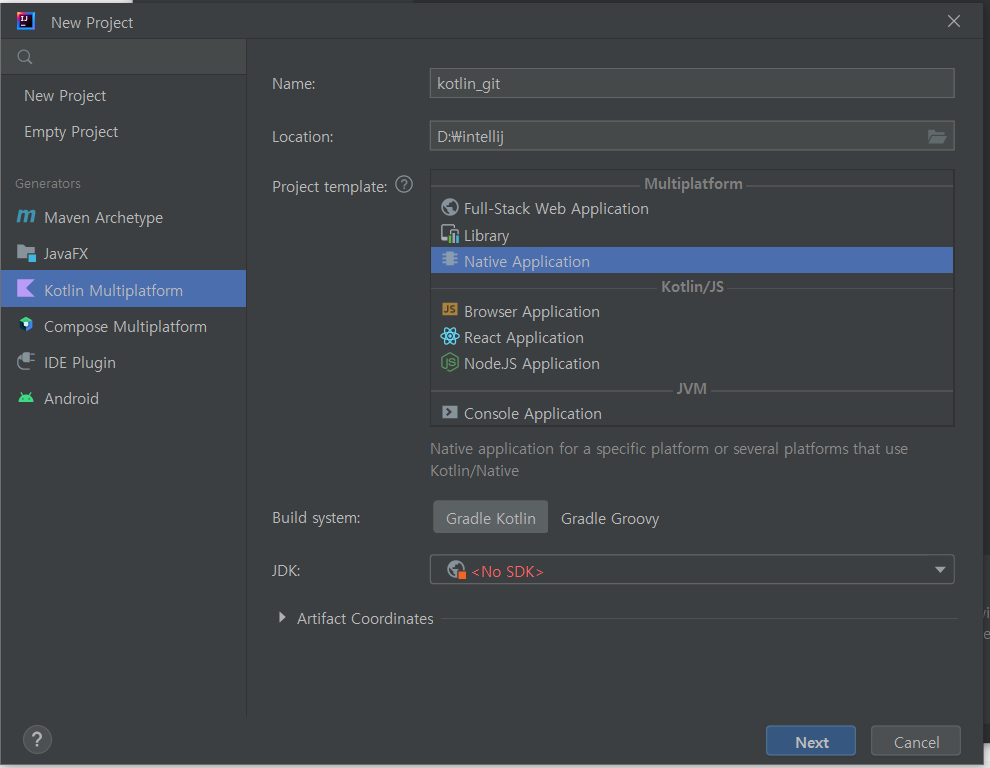This screenshot has height=768, width=990.
Task: Open the JDK dropdown arrow
Action: [939, 570]
